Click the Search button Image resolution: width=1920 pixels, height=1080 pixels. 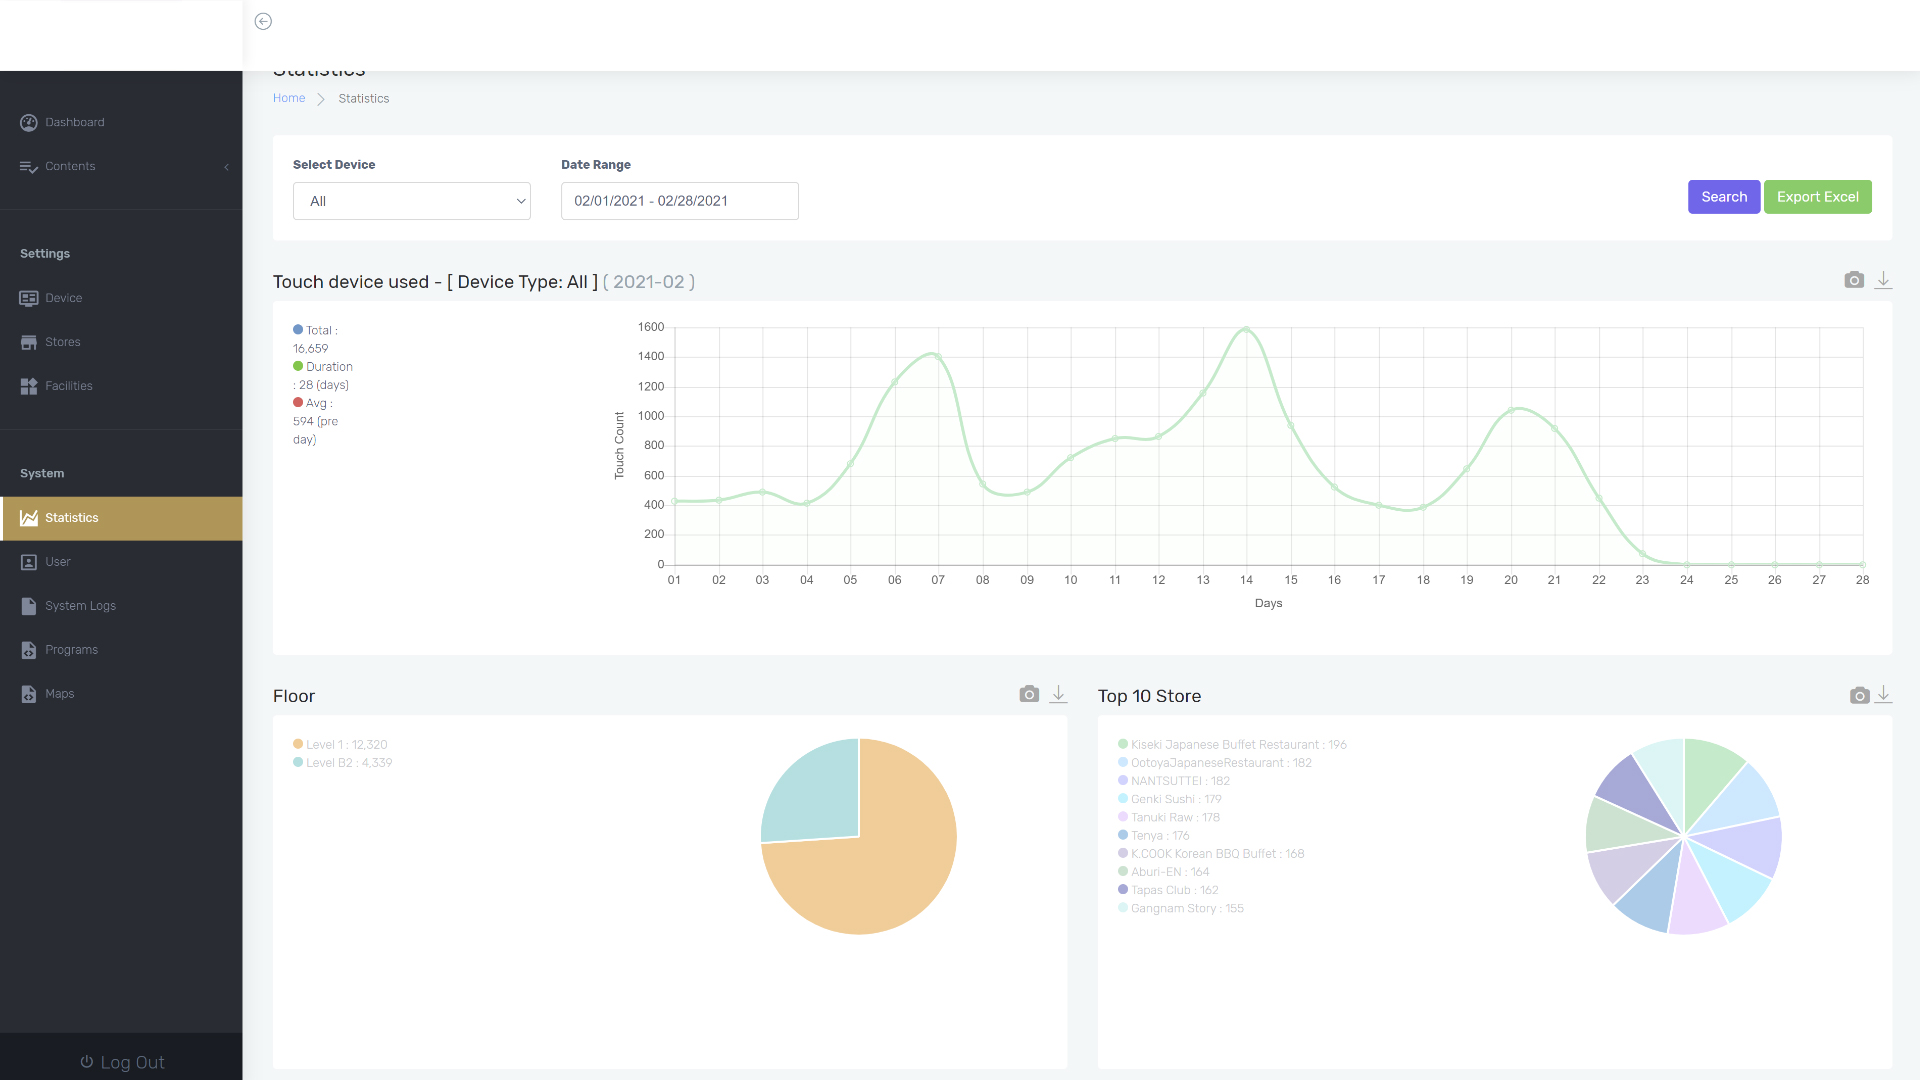coord(1723,197)
